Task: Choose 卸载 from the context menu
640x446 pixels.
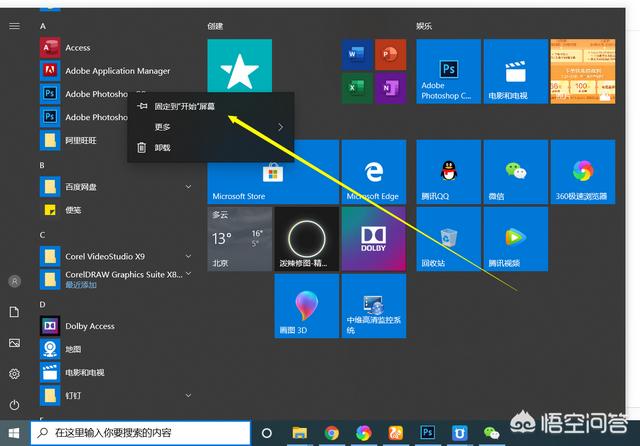Action: [x=211, y=148]
